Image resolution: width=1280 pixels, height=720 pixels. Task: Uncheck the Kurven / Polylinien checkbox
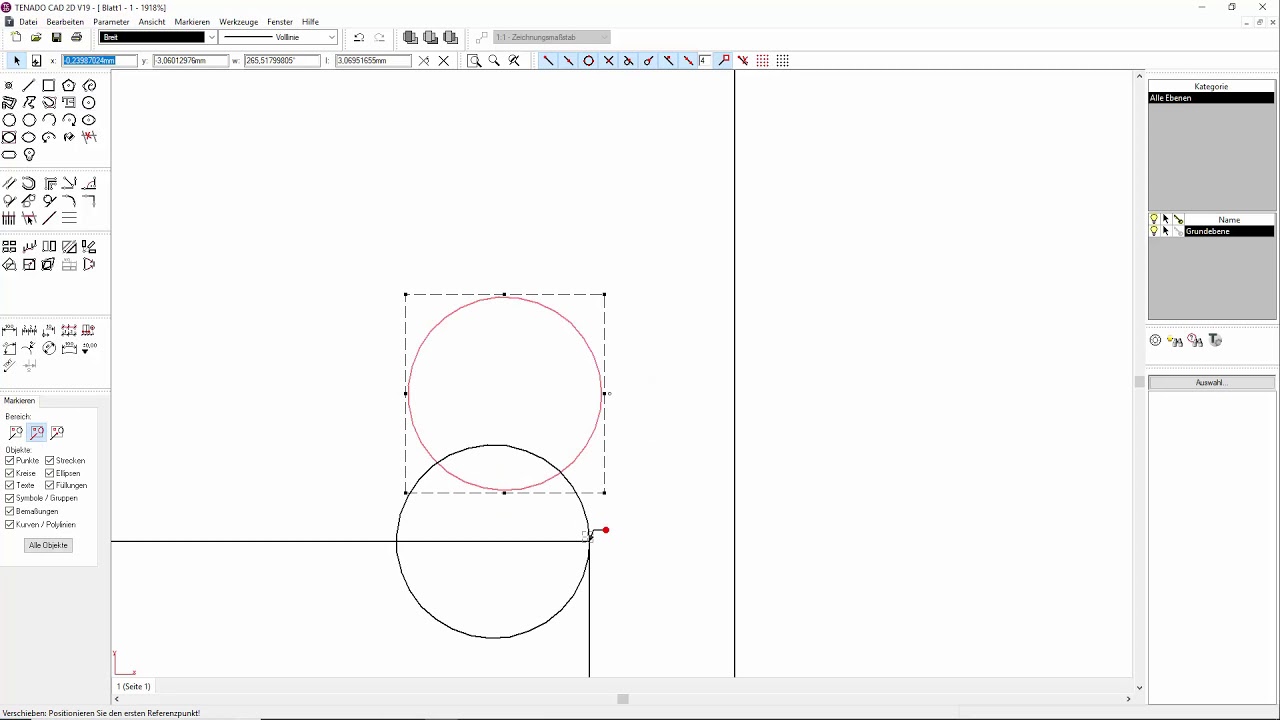[10, 524]
